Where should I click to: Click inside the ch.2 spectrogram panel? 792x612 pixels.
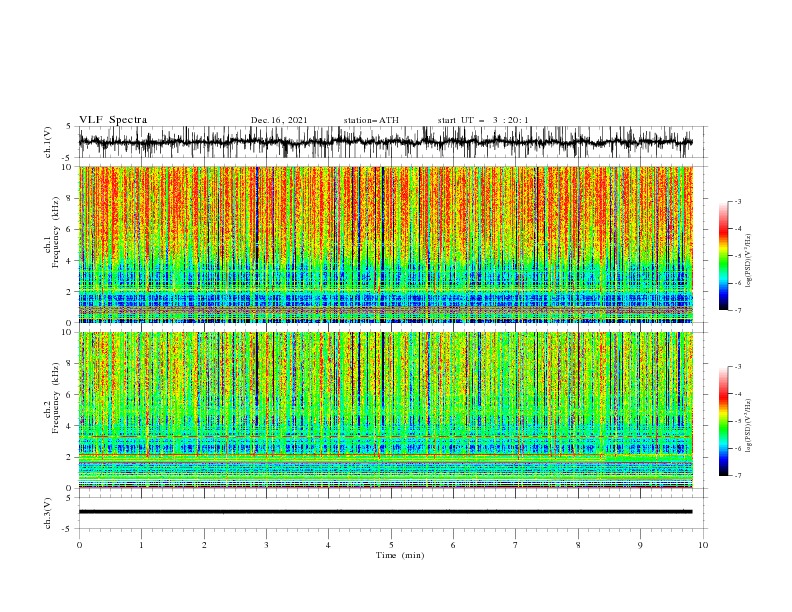tap(385, 410)
